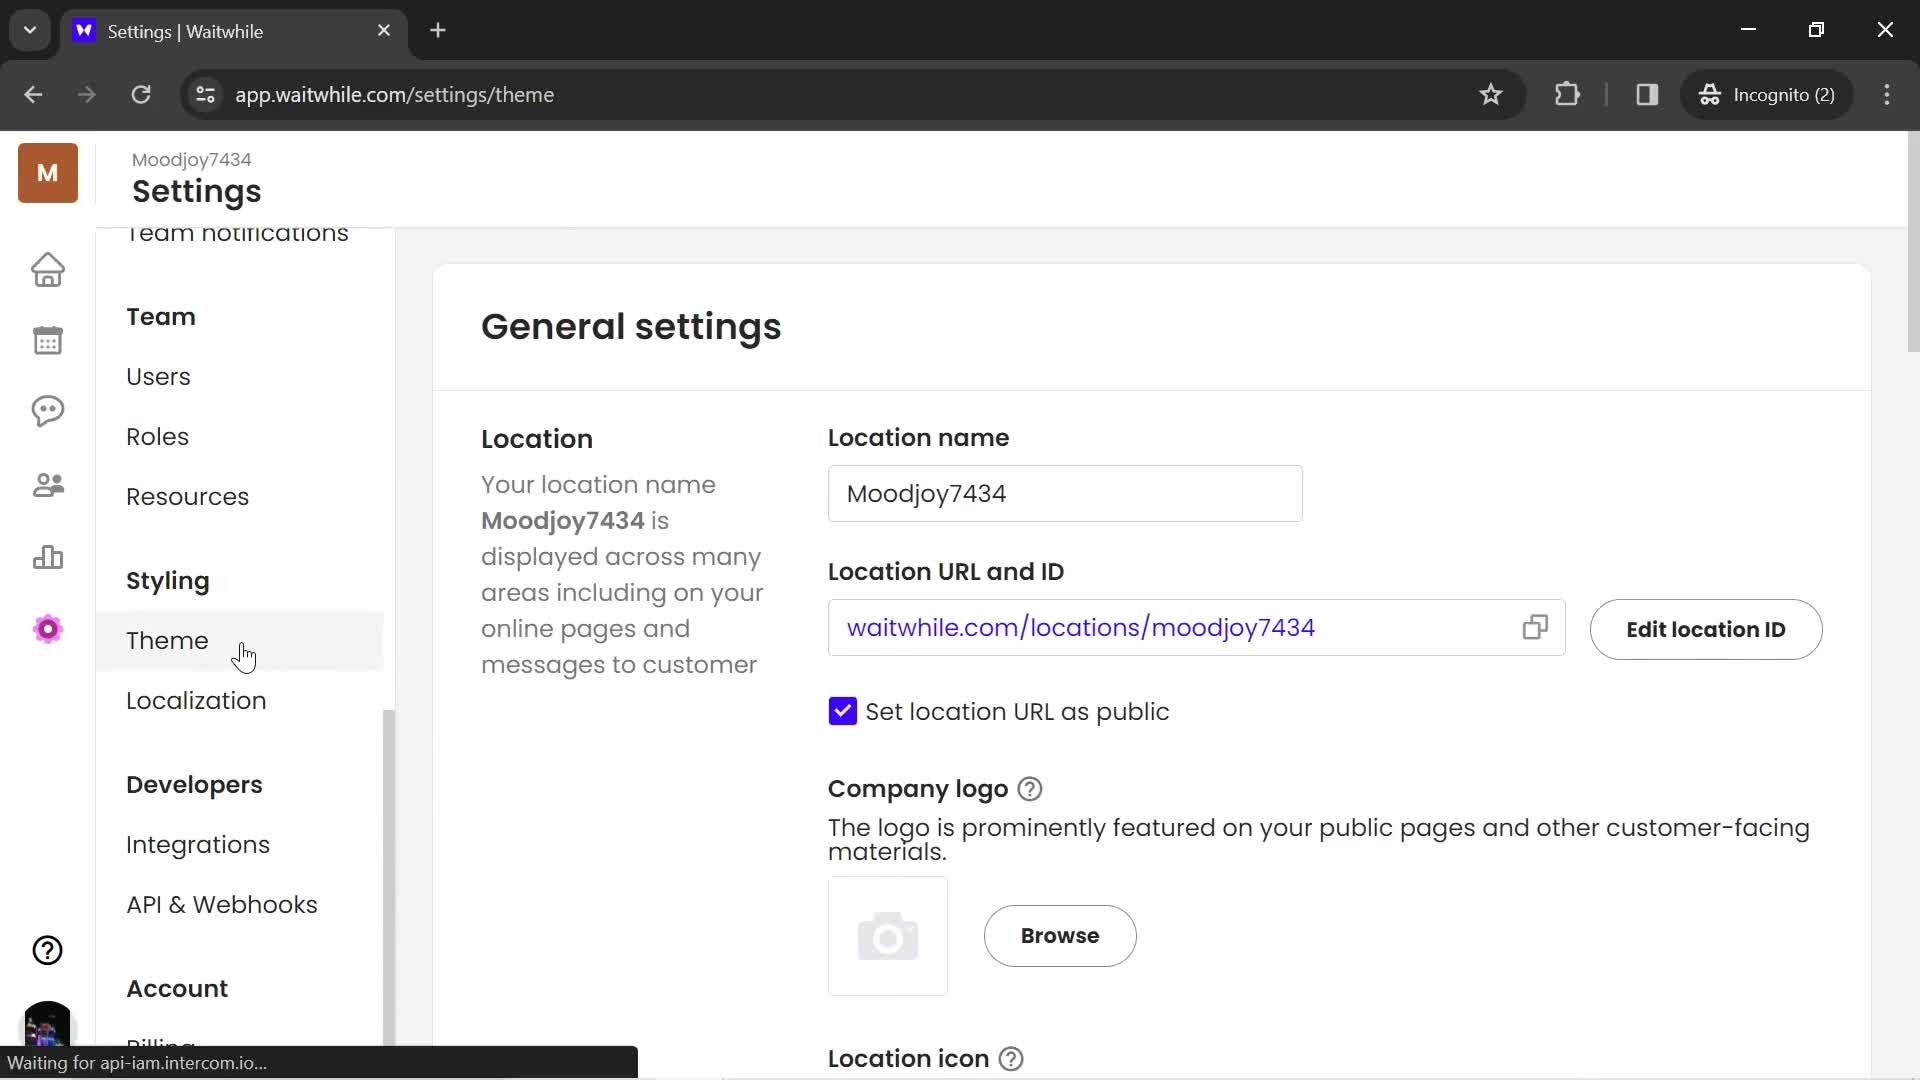Viewport: 1920px width, 1080px height.
Task: Click the General settings heading
Action: point(631,327)
